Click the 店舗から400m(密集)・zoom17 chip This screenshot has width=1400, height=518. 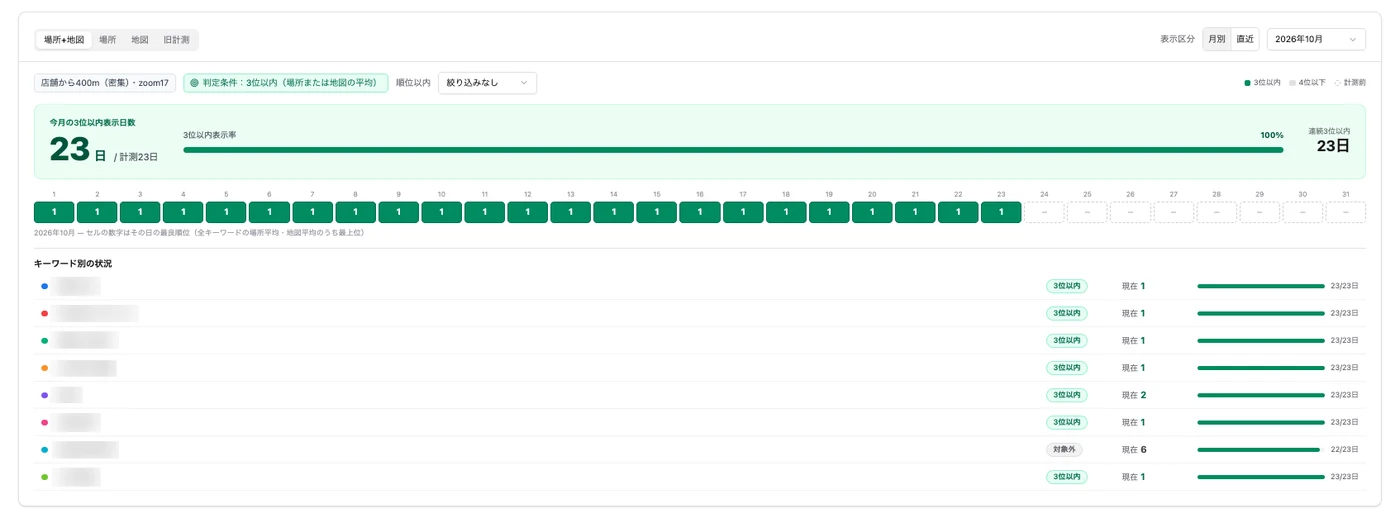tap(105, 83)
